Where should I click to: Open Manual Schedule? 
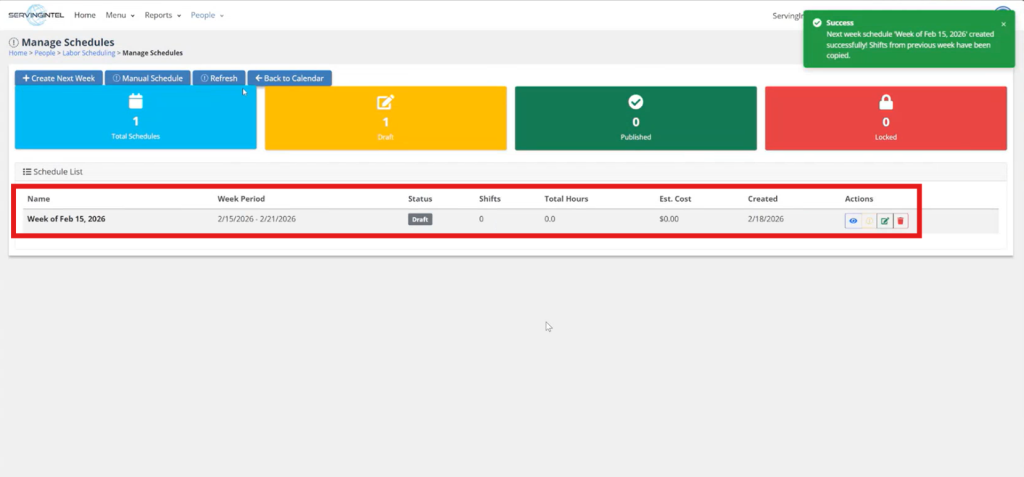tap(147, 78)
